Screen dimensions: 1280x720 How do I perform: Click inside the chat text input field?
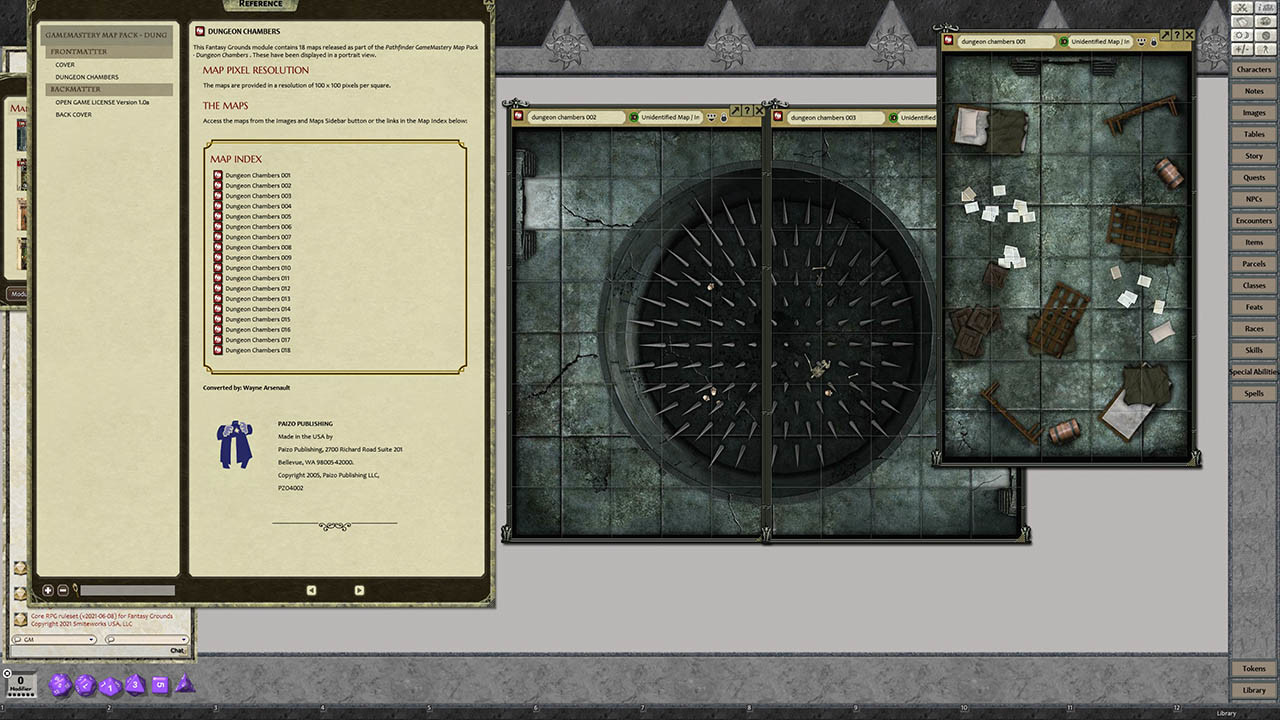[x=80, y=650]
